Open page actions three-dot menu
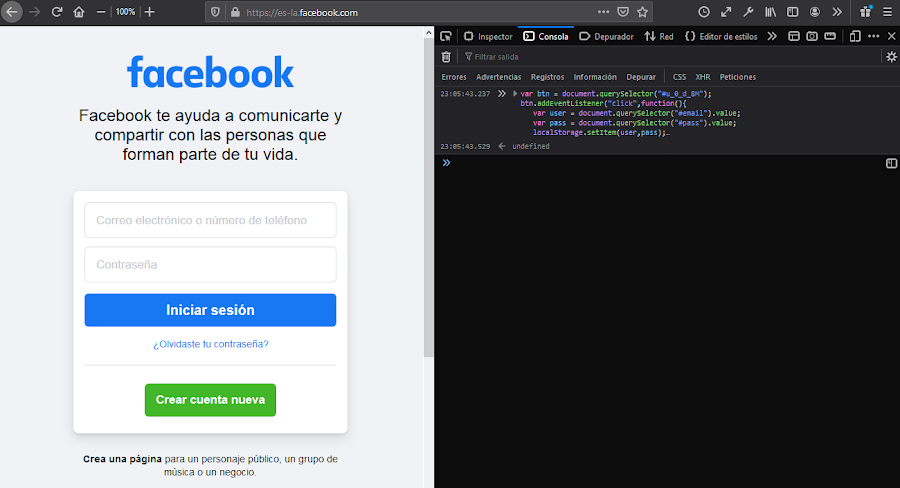This screenshot has width=900, height=488. [x=603, y=12]
